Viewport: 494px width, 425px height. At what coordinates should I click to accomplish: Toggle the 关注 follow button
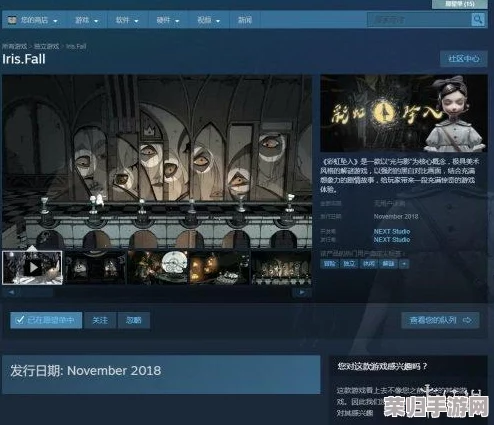point(100,320)
